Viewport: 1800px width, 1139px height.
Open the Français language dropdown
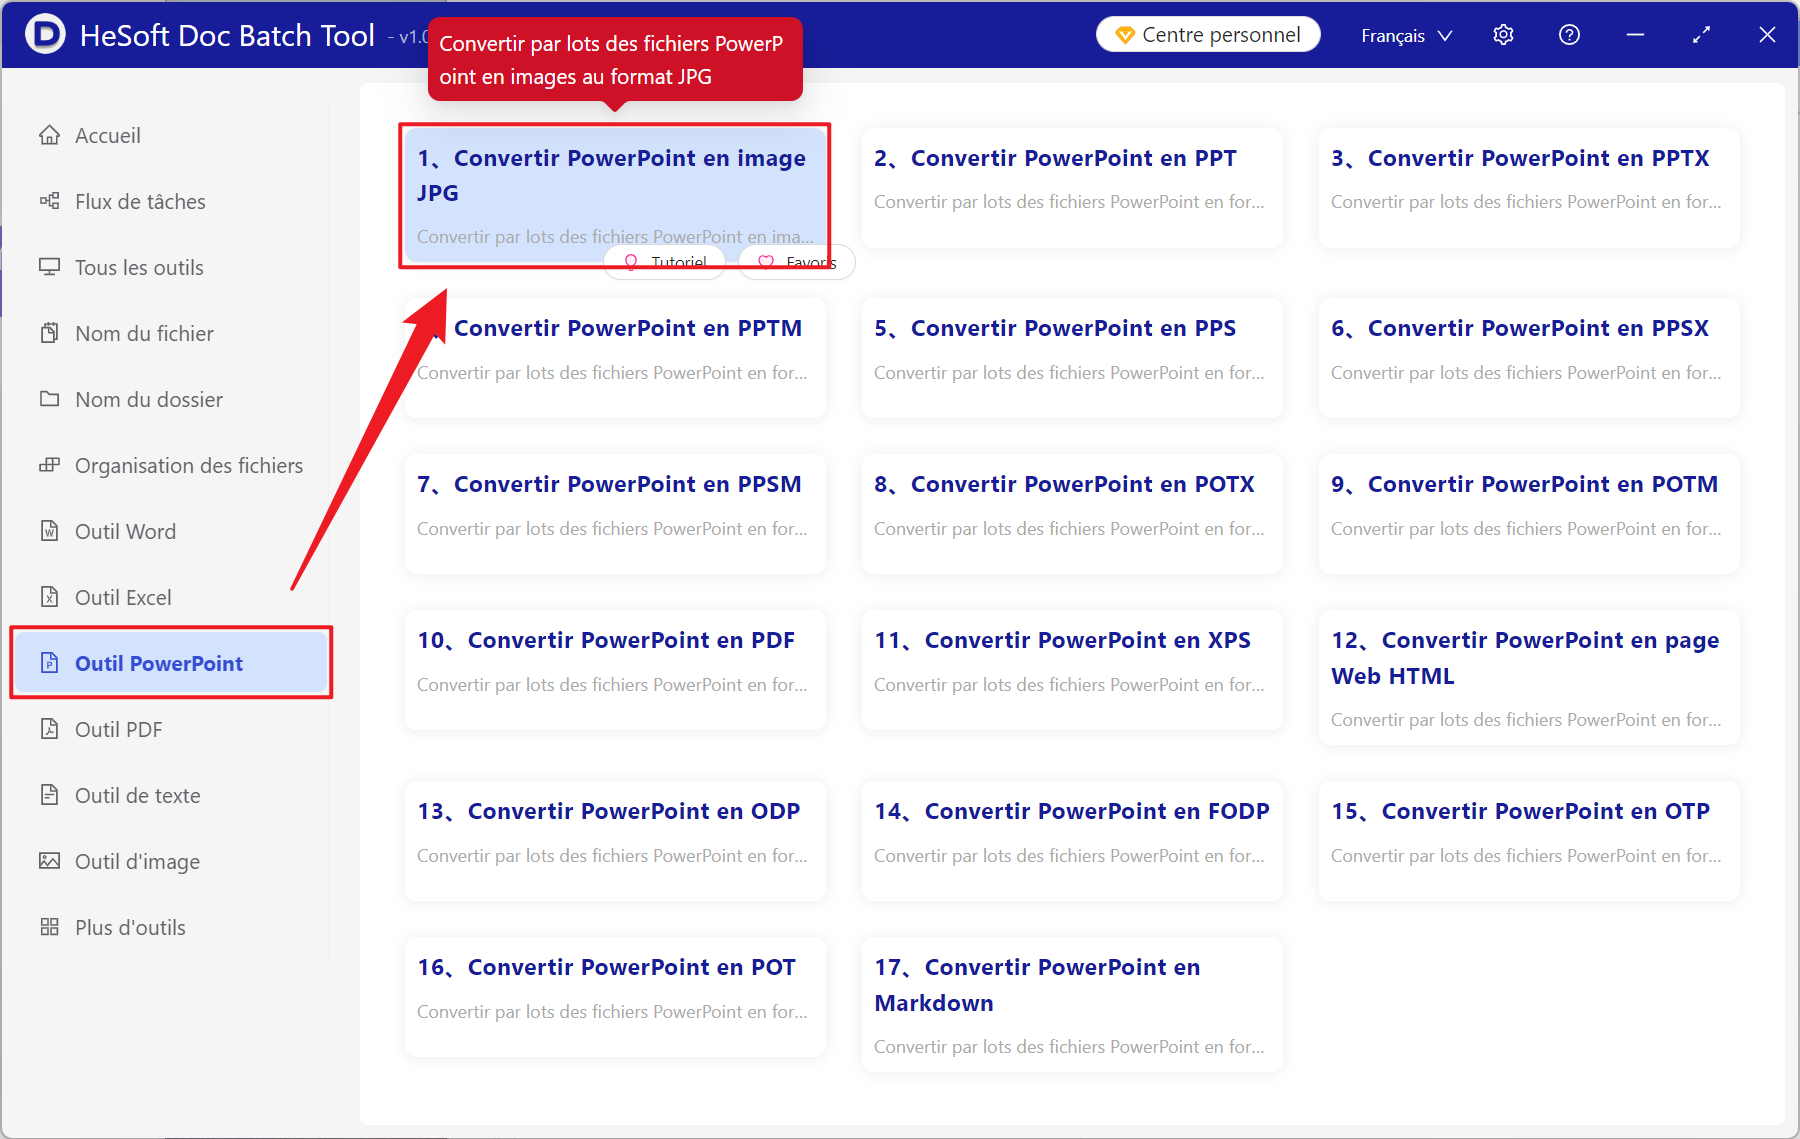(1406, 36)
